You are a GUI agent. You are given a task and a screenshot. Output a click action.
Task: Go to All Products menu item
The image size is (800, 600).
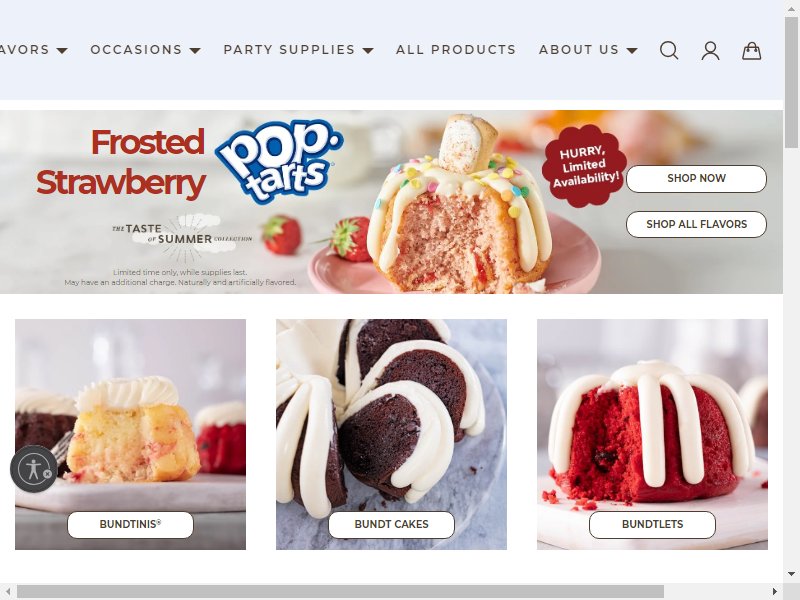pos(456,49)
